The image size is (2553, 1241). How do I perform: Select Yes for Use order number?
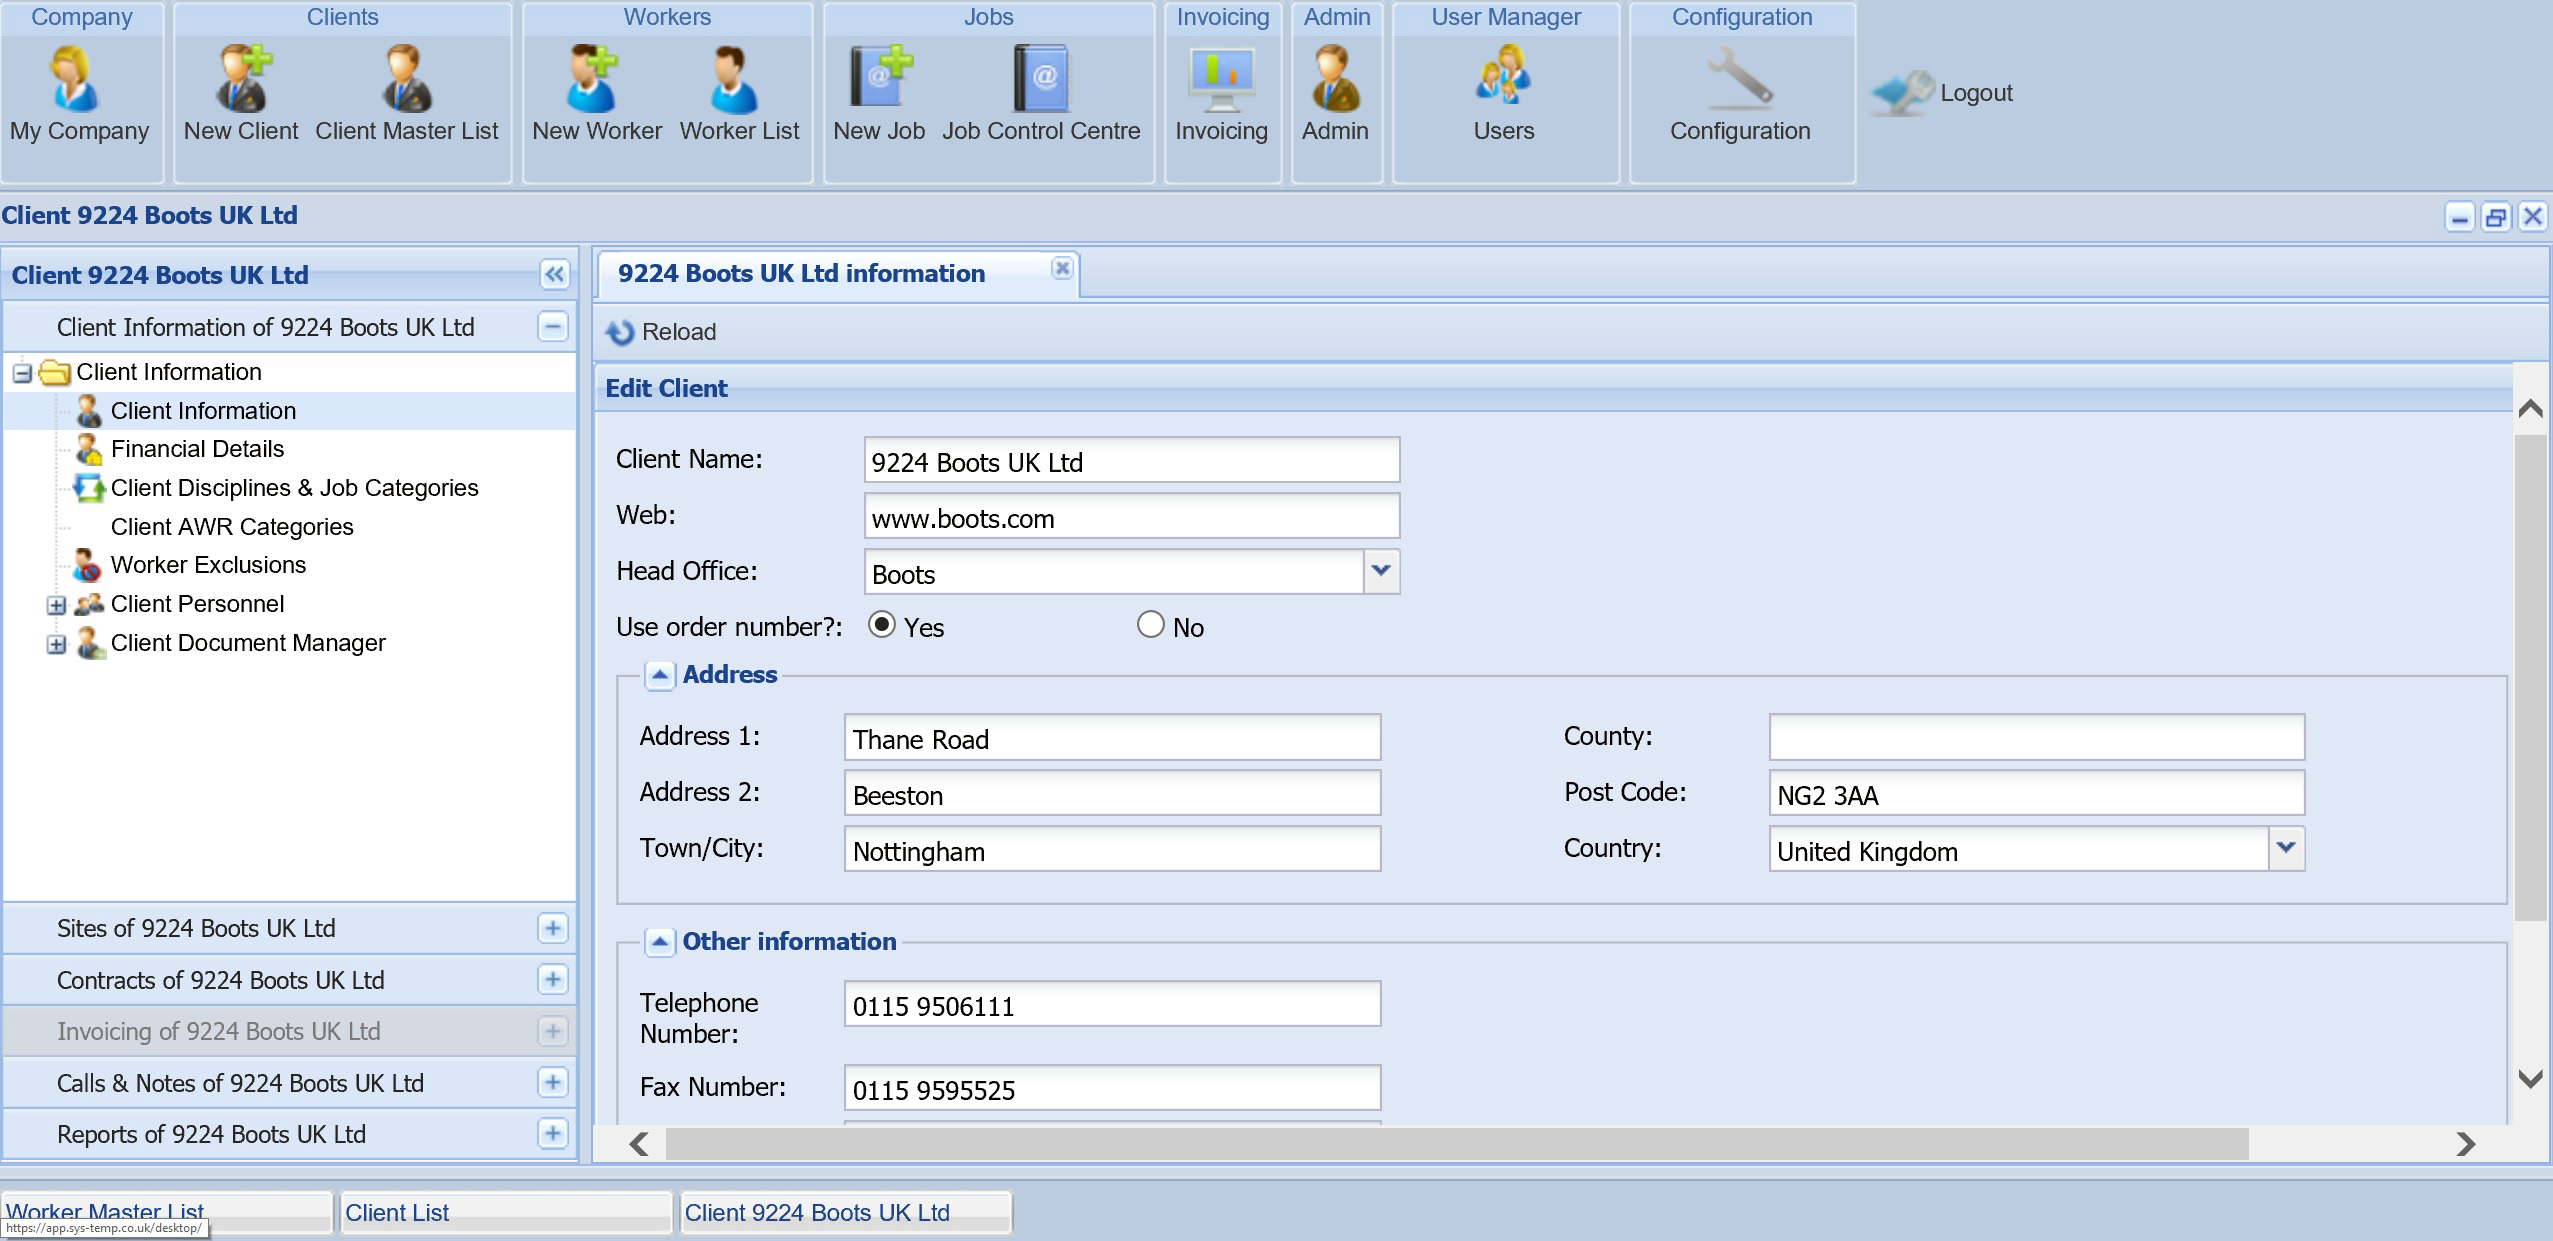[881, 625]
